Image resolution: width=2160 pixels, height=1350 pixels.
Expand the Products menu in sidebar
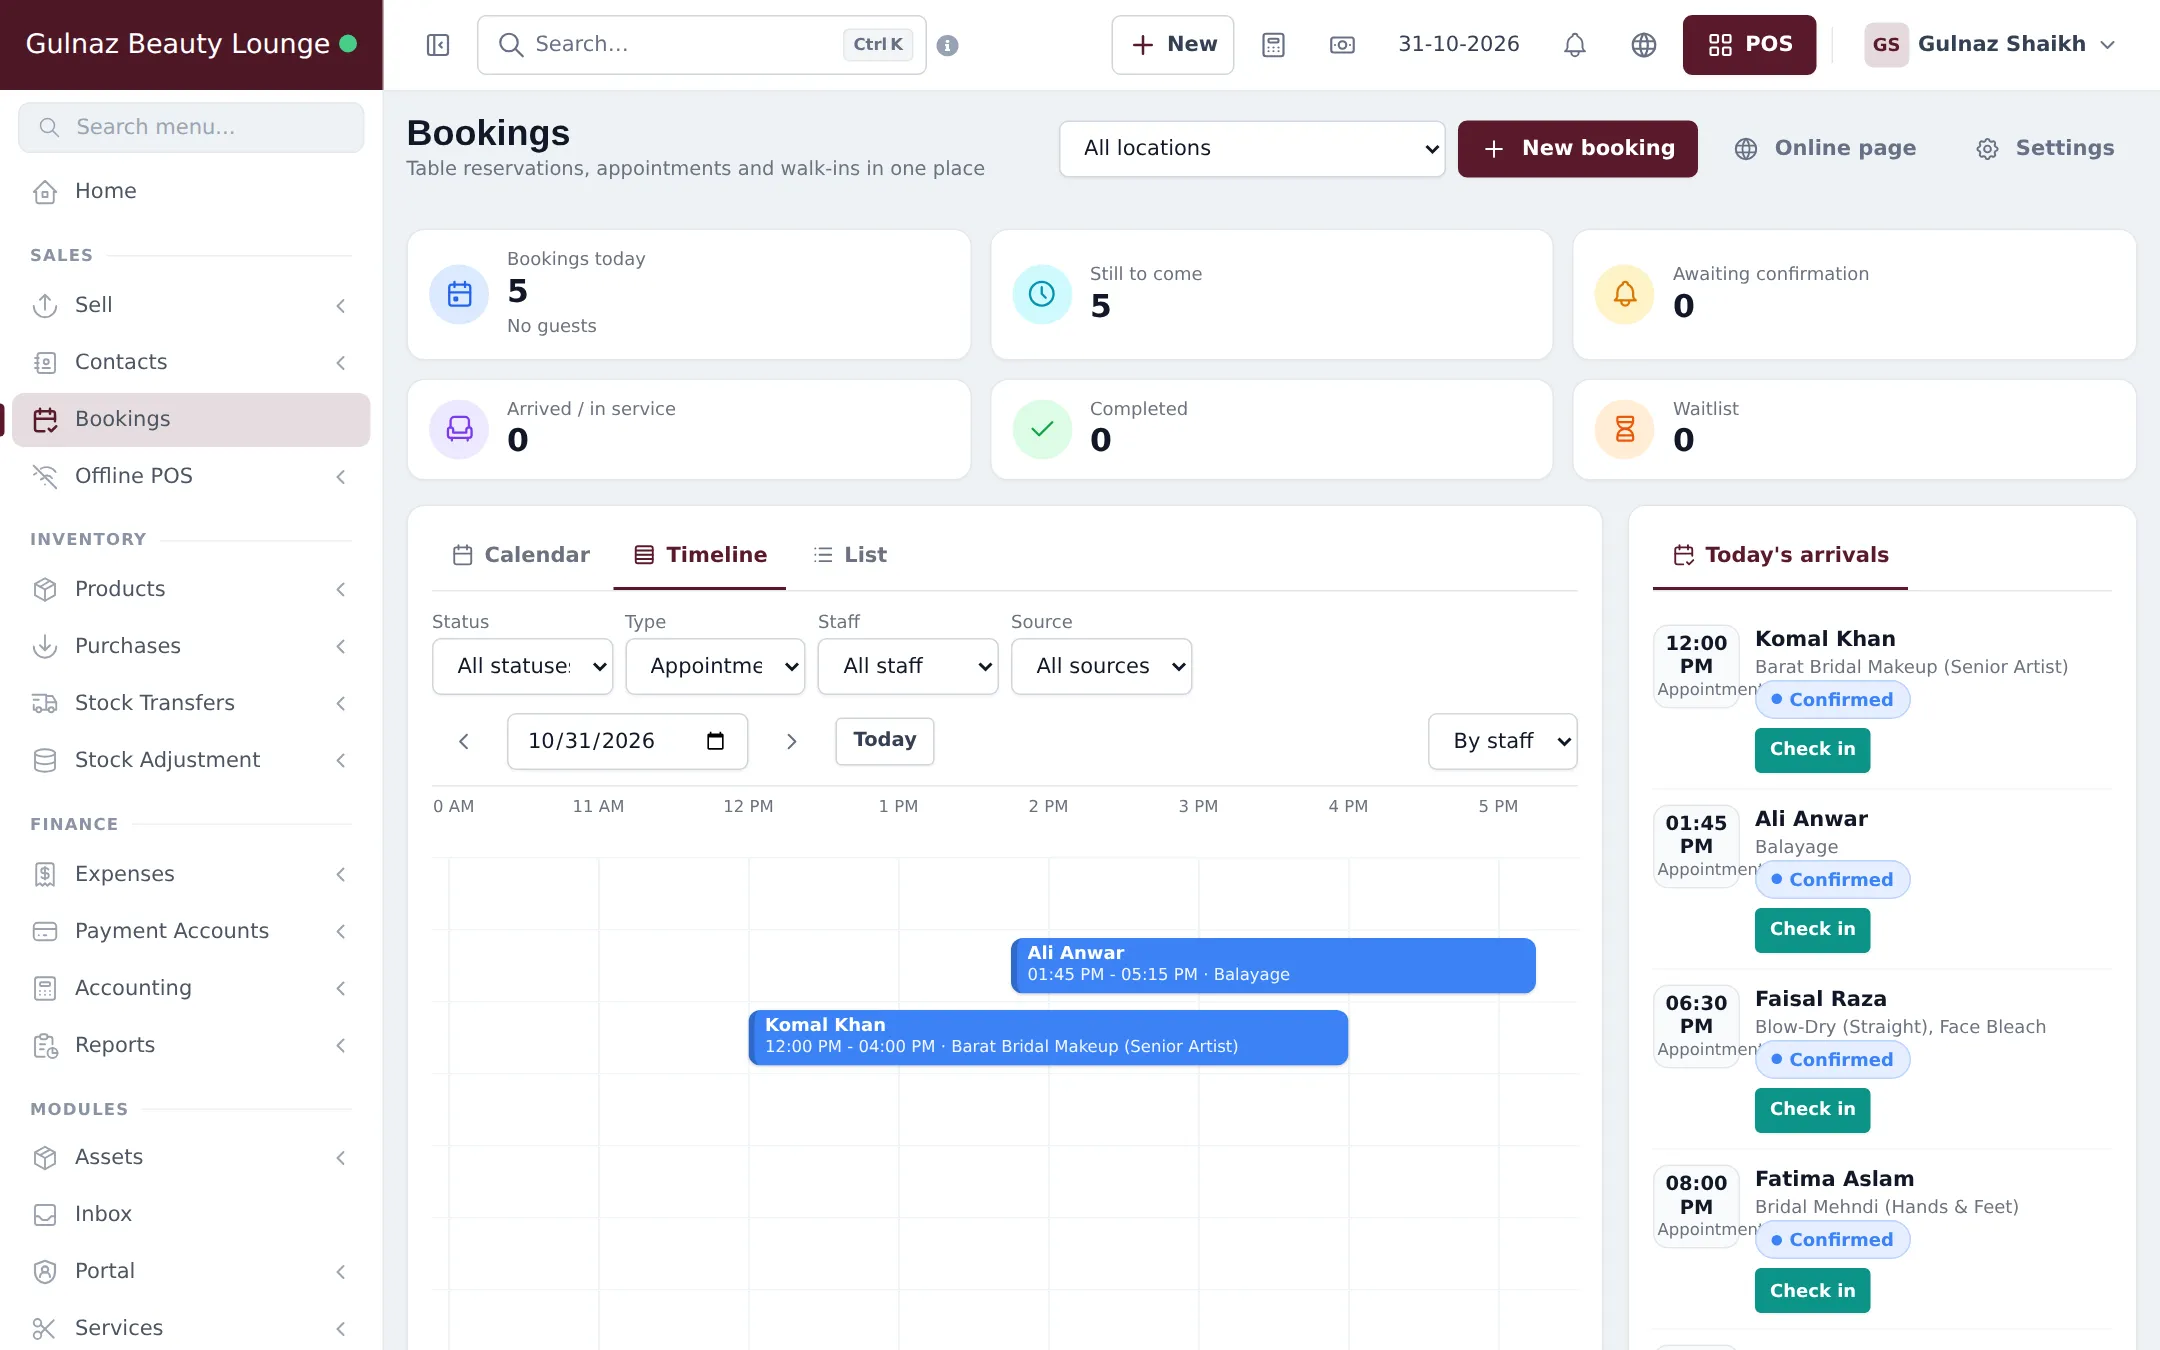190,589
